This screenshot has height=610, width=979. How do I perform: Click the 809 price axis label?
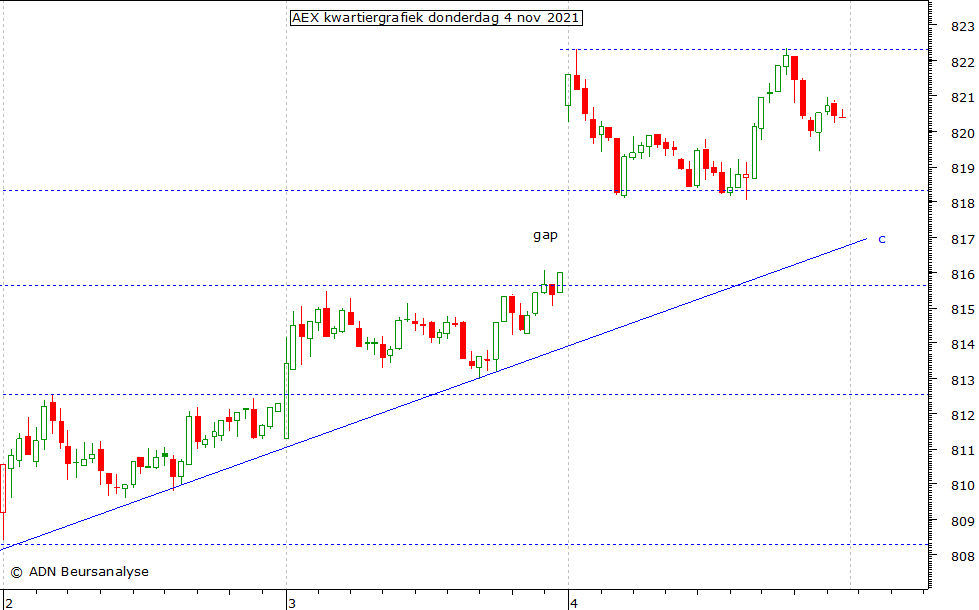(x=962, y=521)
